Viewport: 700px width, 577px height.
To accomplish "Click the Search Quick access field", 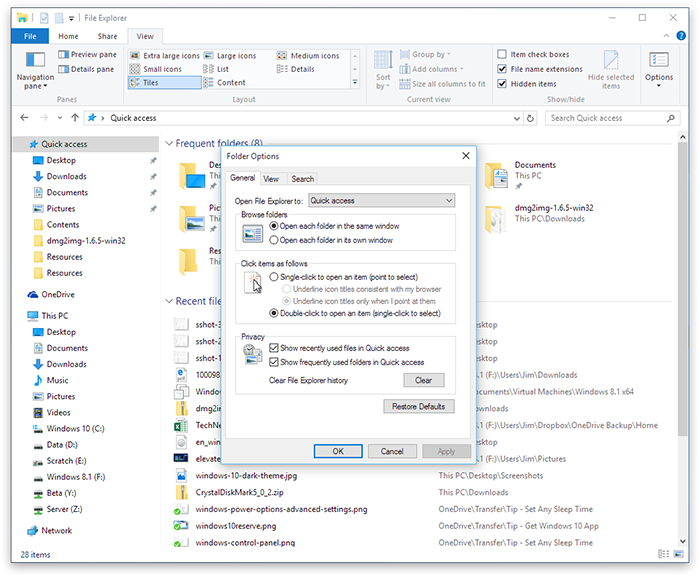I will click(x=608, y=118).
